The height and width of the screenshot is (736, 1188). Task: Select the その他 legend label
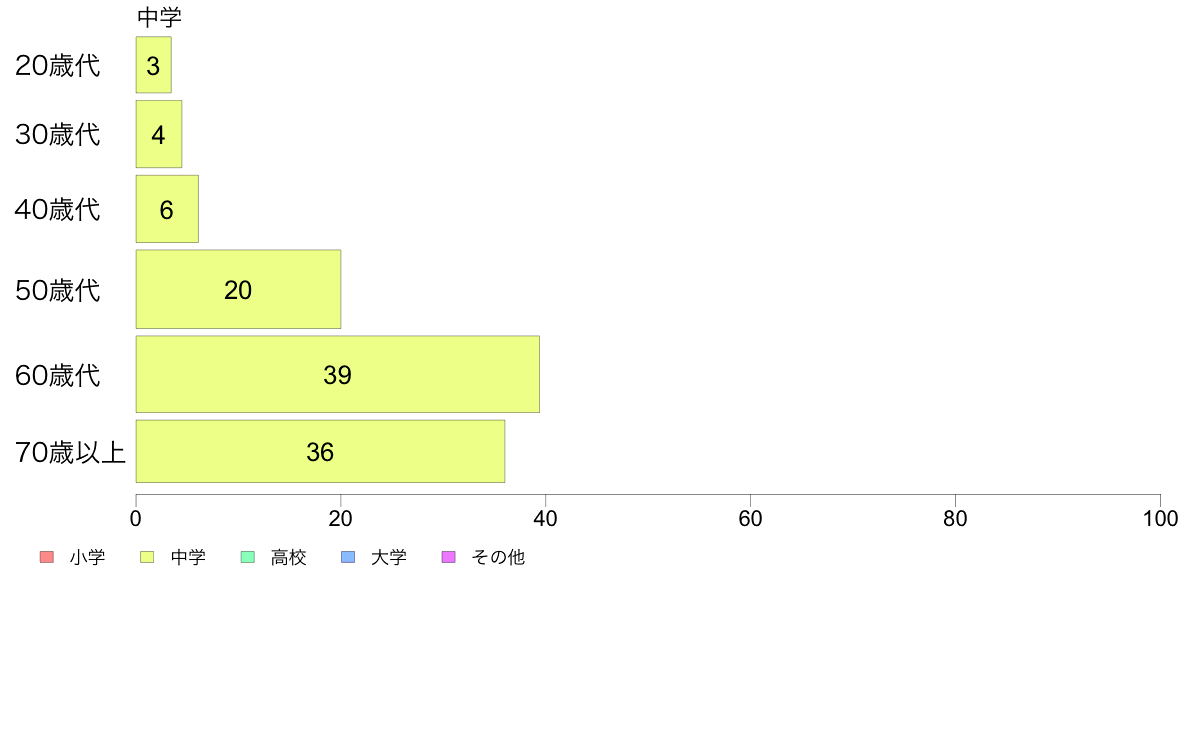tap(498, 557)
